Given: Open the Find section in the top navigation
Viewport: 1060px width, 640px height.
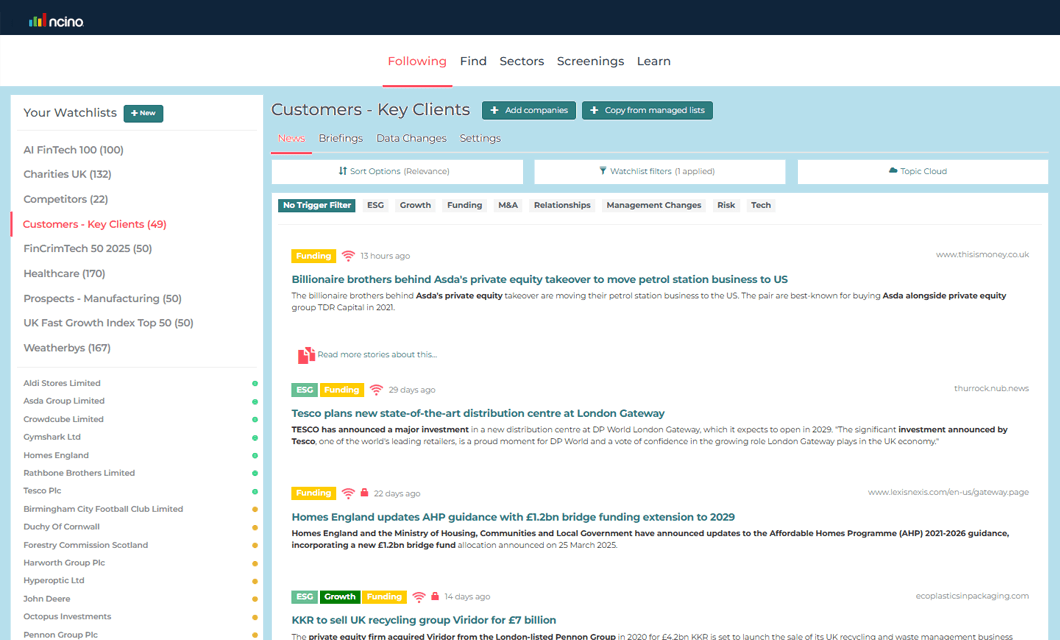Looking at the screenshot, I should [472, 61].
